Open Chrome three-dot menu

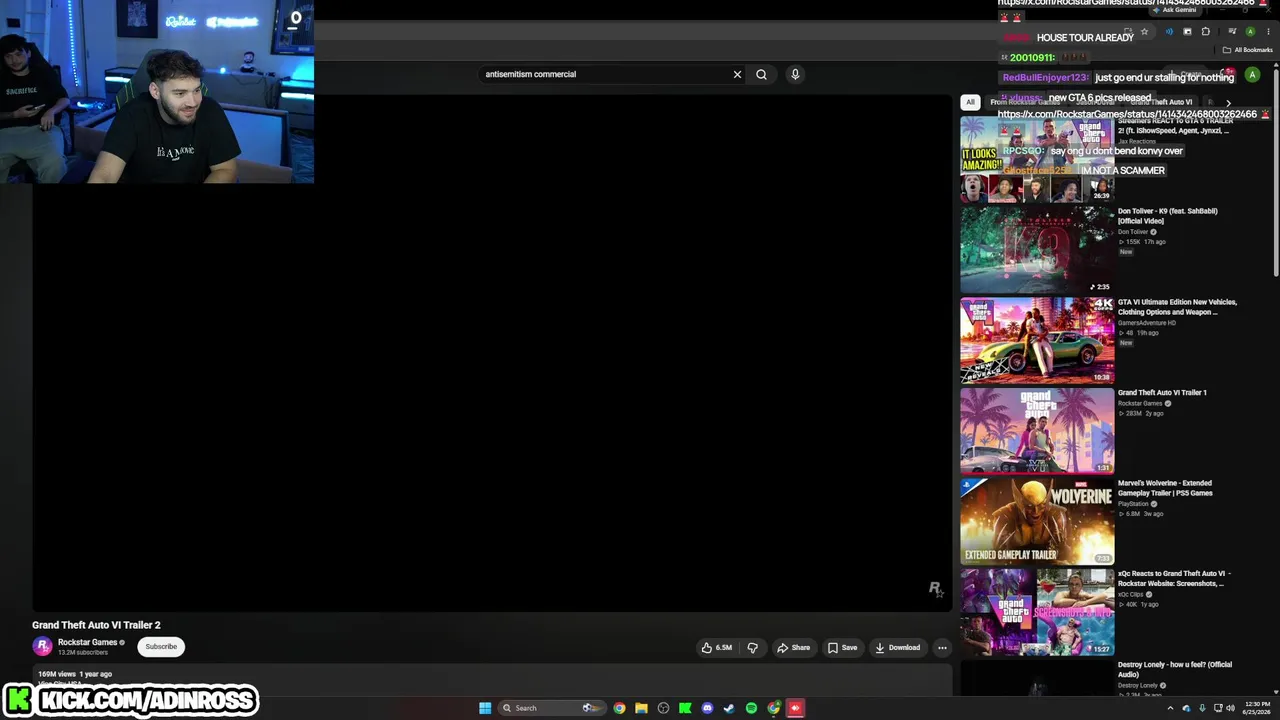[x=1267, y=32]
